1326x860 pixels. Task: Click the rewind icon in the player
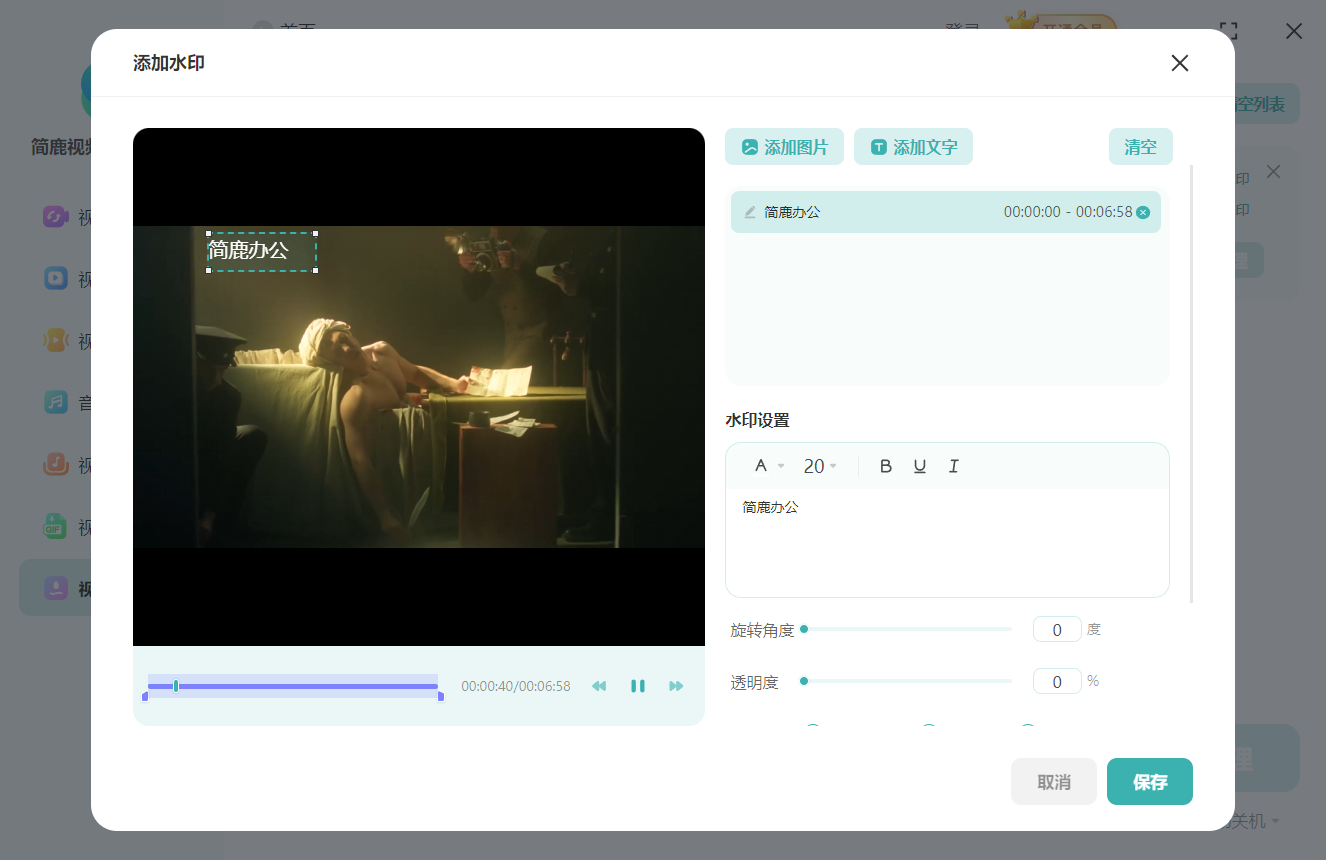599,686
